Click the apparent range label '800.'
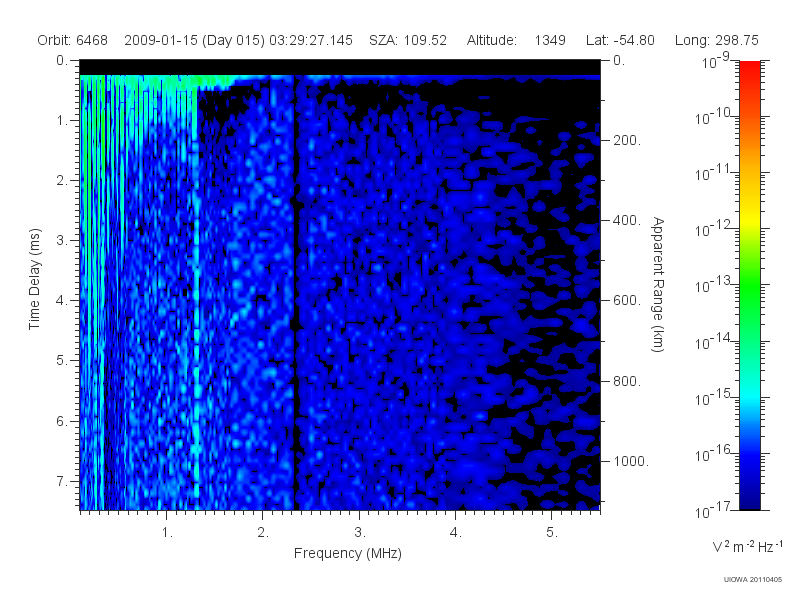This screenshot has width=800, height=600. pos(627,381)
